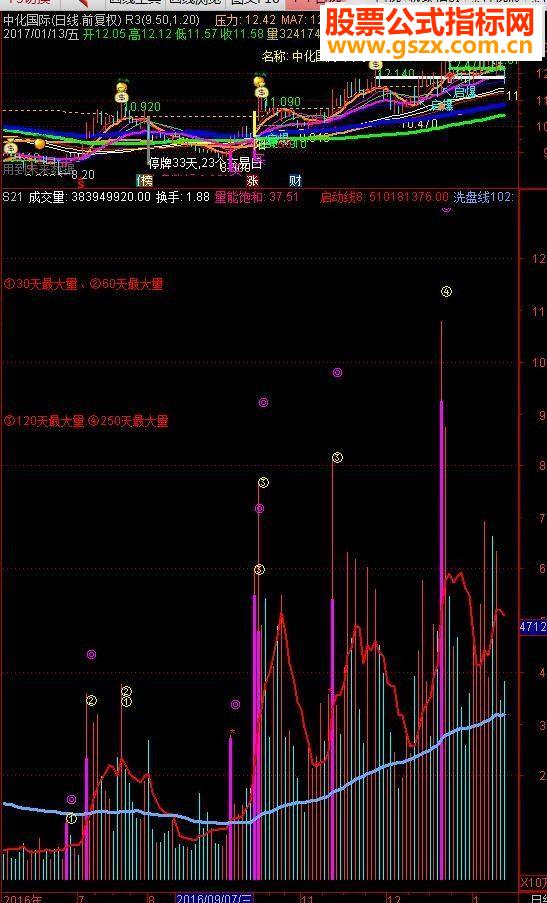Image resolution: width=547 pixels, height=903 pixels.
Task: Select the lowest ① marker near the blue line
Action: coord(71,818)
